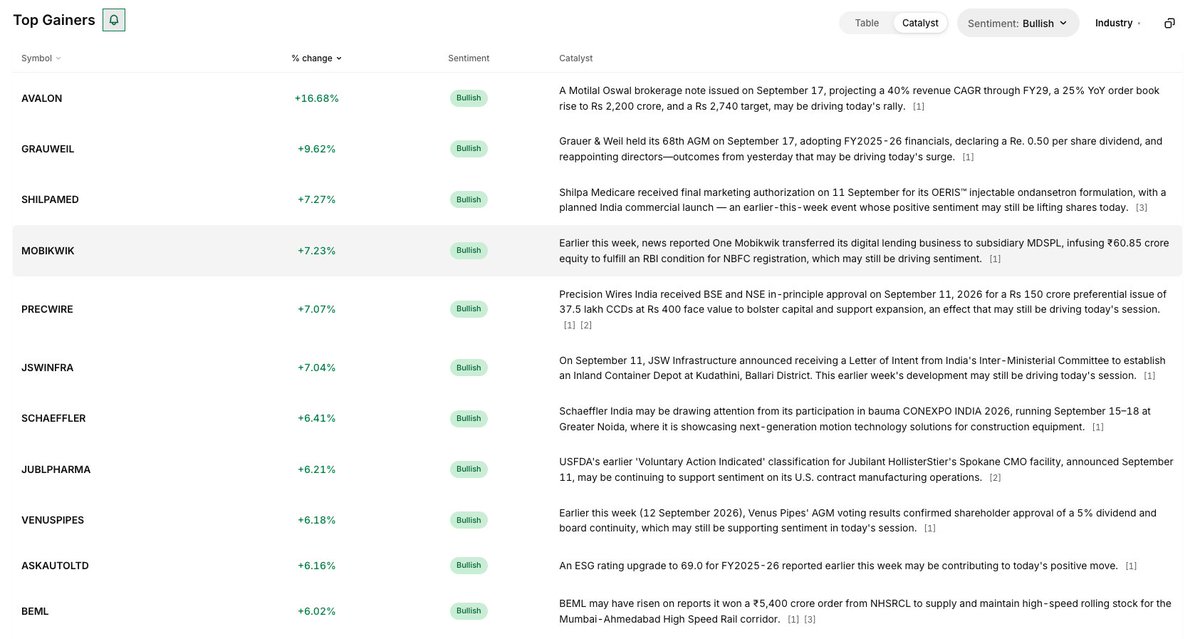Click the Bullish badge in ASKAUTOLTD row
The image size is (1200, 639).
pyautogui.click(x=469, y=566)
